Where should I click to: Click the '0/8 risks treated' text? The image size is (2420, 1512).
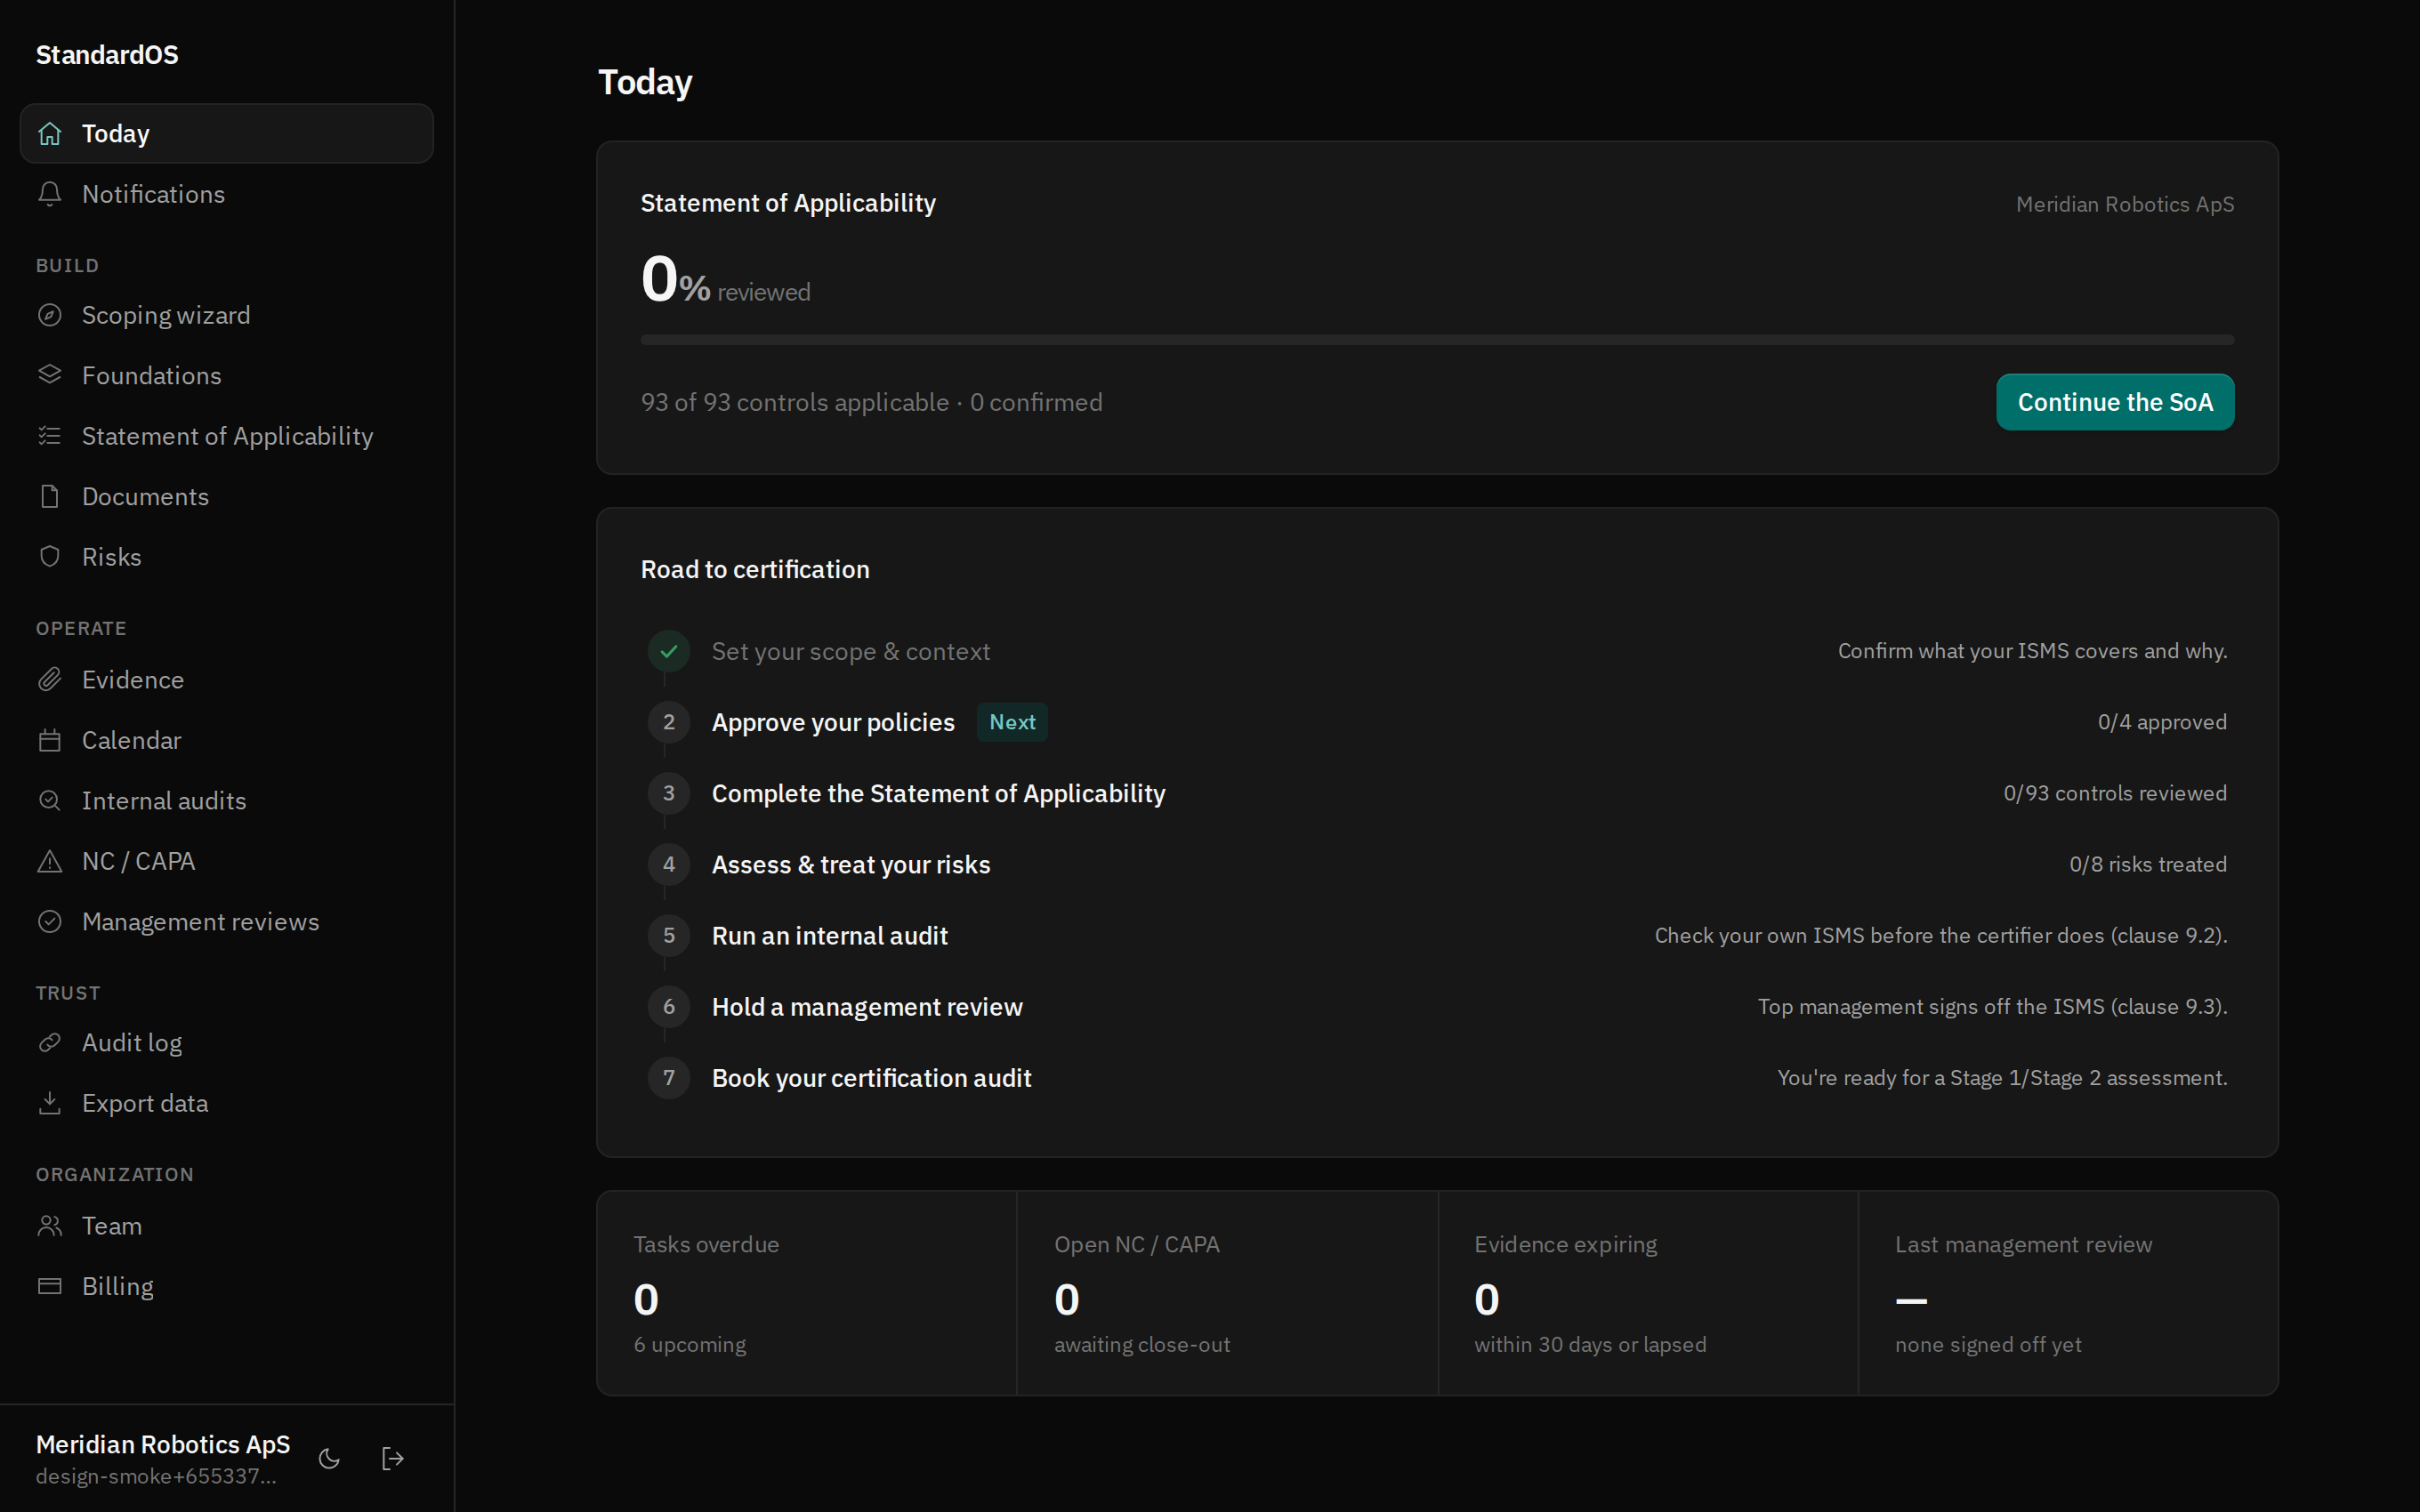coord(2148,864)
